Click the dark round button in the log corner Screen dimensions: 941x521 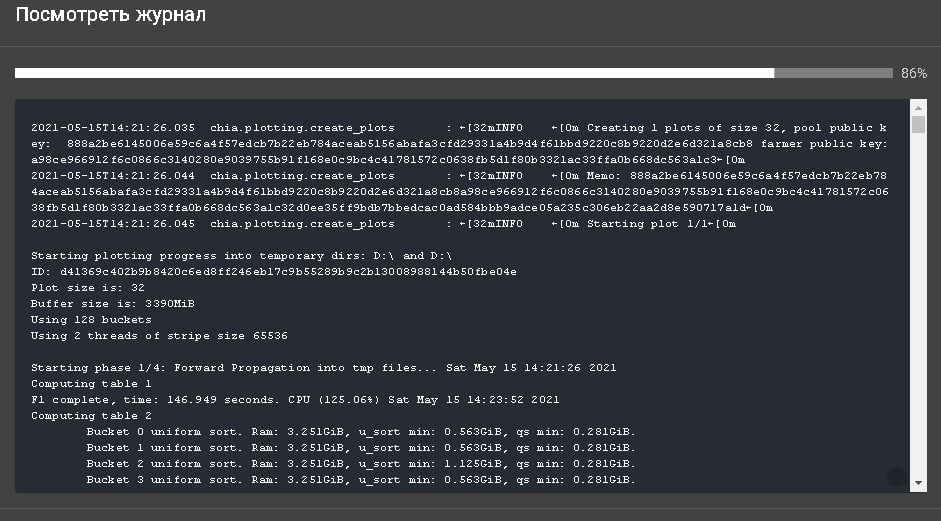(896, 478)
